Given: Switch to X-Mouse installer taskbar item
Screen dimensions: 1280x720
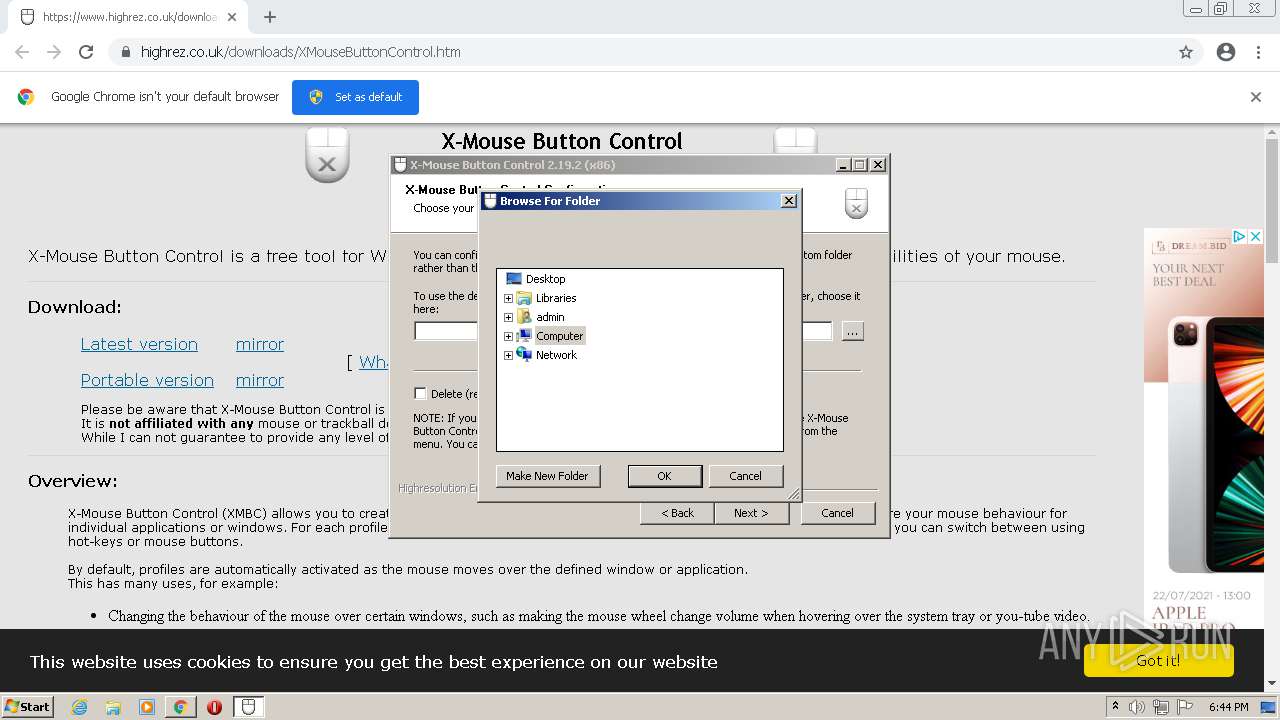Looking at the screenshot, I should (249, 707).
